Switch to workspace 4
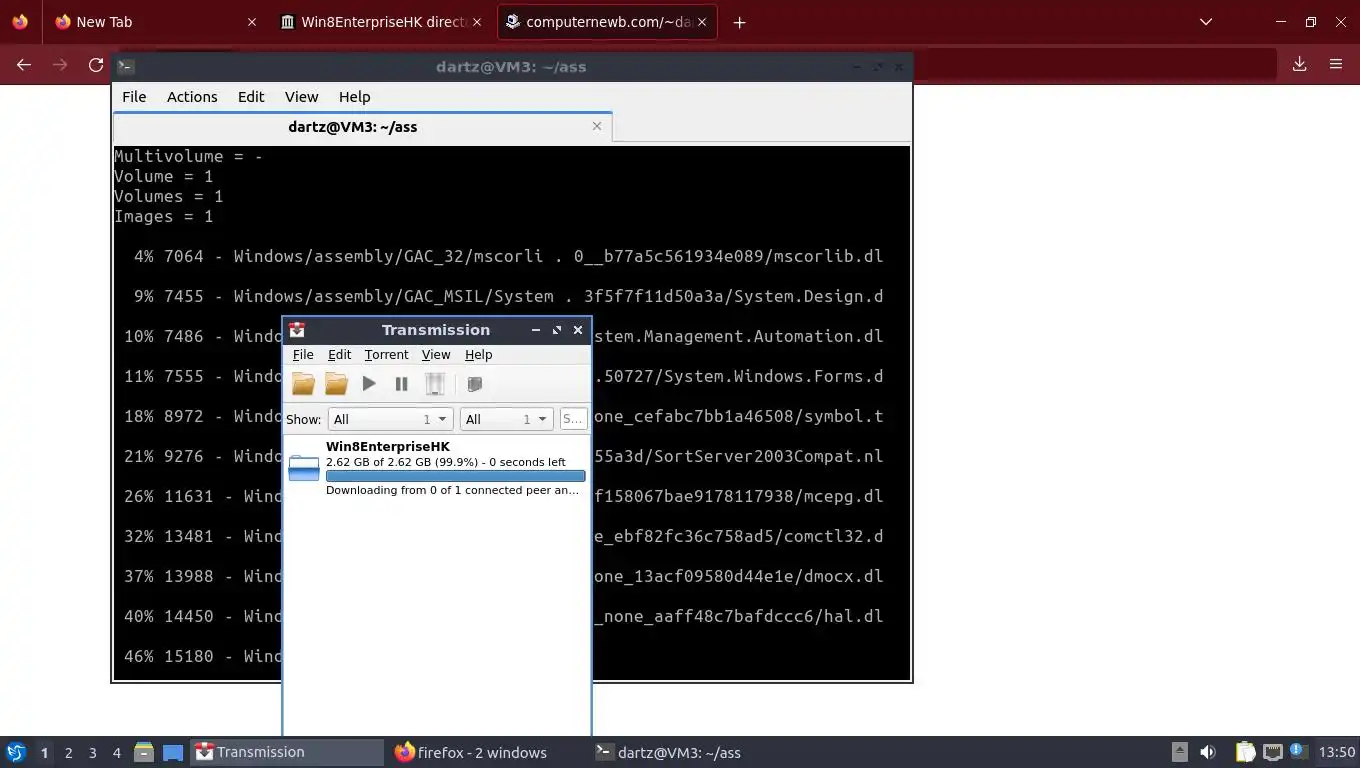Image resolution: width=1360 pixels, height=768 pixels. pos(117,753)
